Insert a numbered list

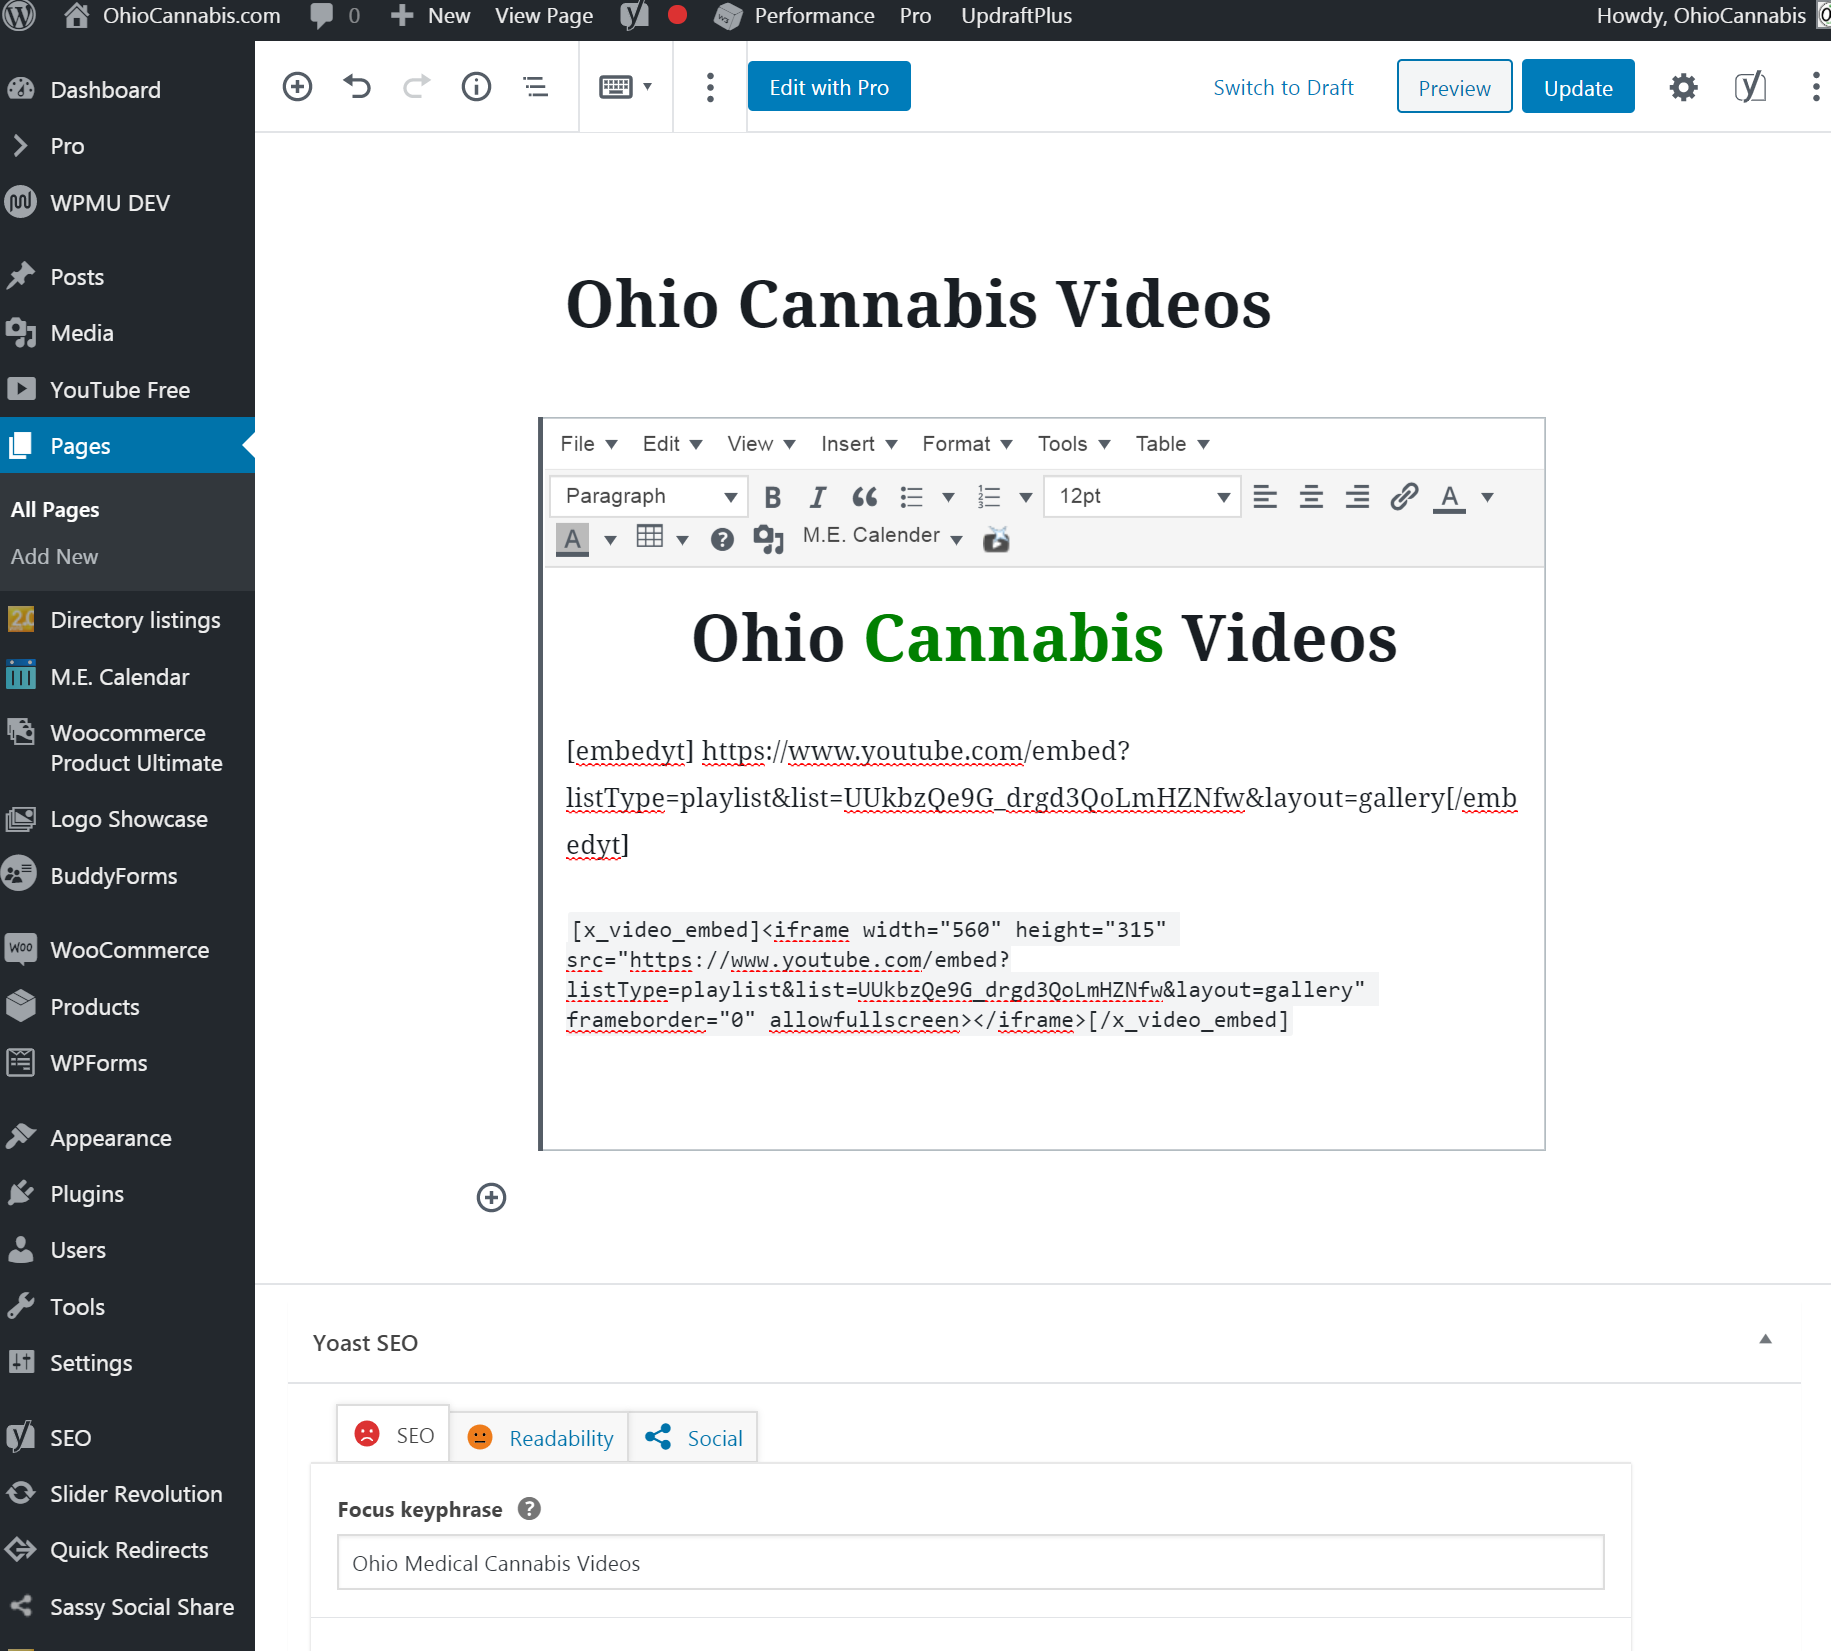tap(988, 497)
